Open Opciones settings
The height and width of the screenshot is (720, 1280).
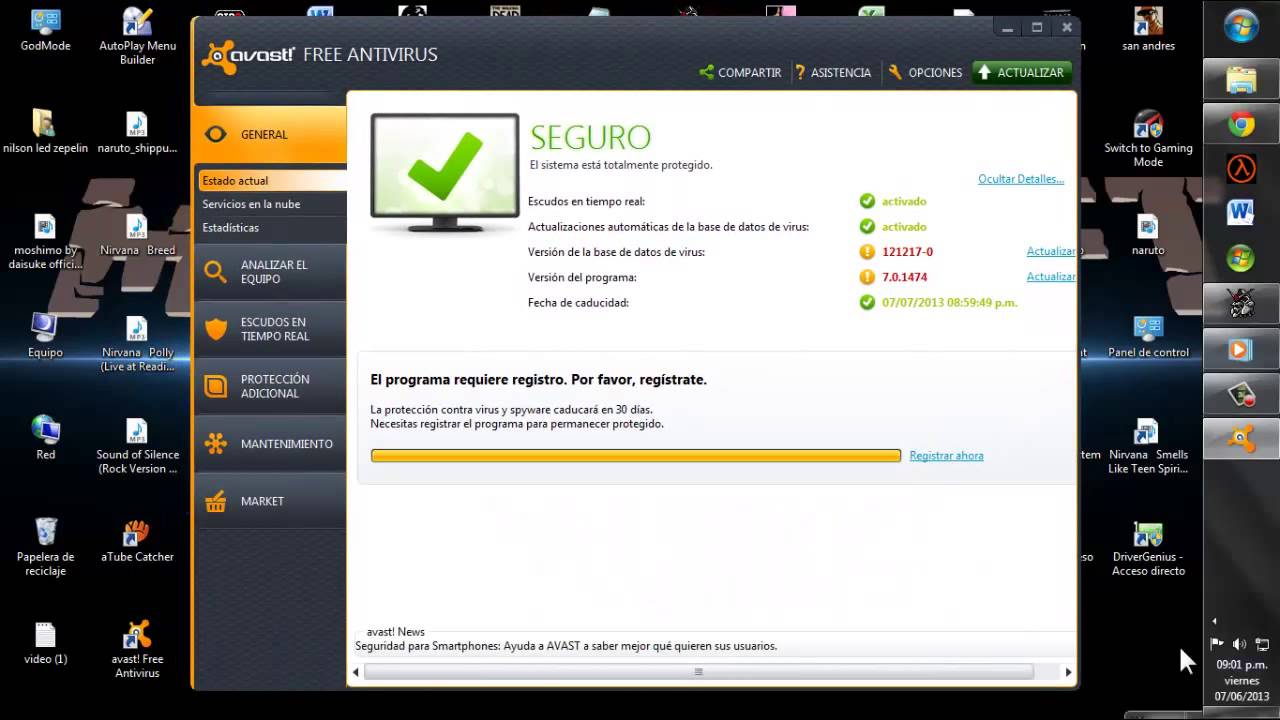(925, 73)
